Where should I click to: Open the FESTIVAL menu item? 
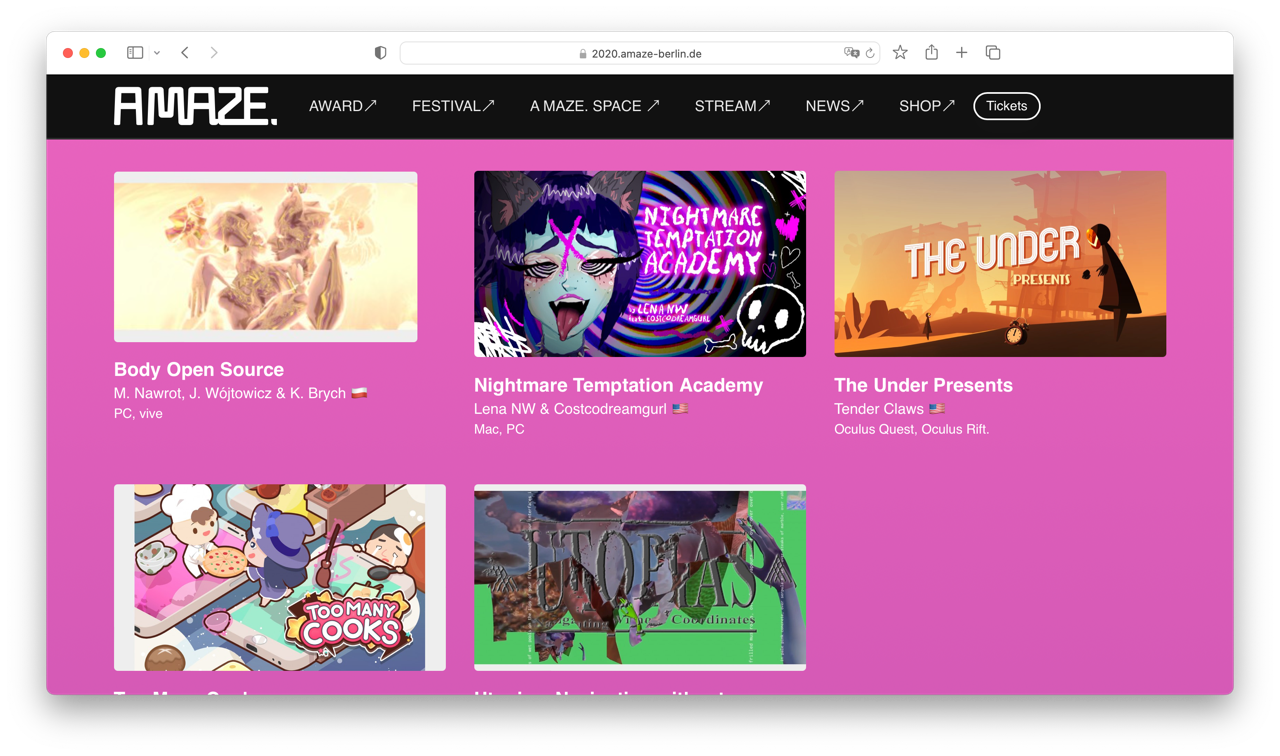[x=453, y=106]
